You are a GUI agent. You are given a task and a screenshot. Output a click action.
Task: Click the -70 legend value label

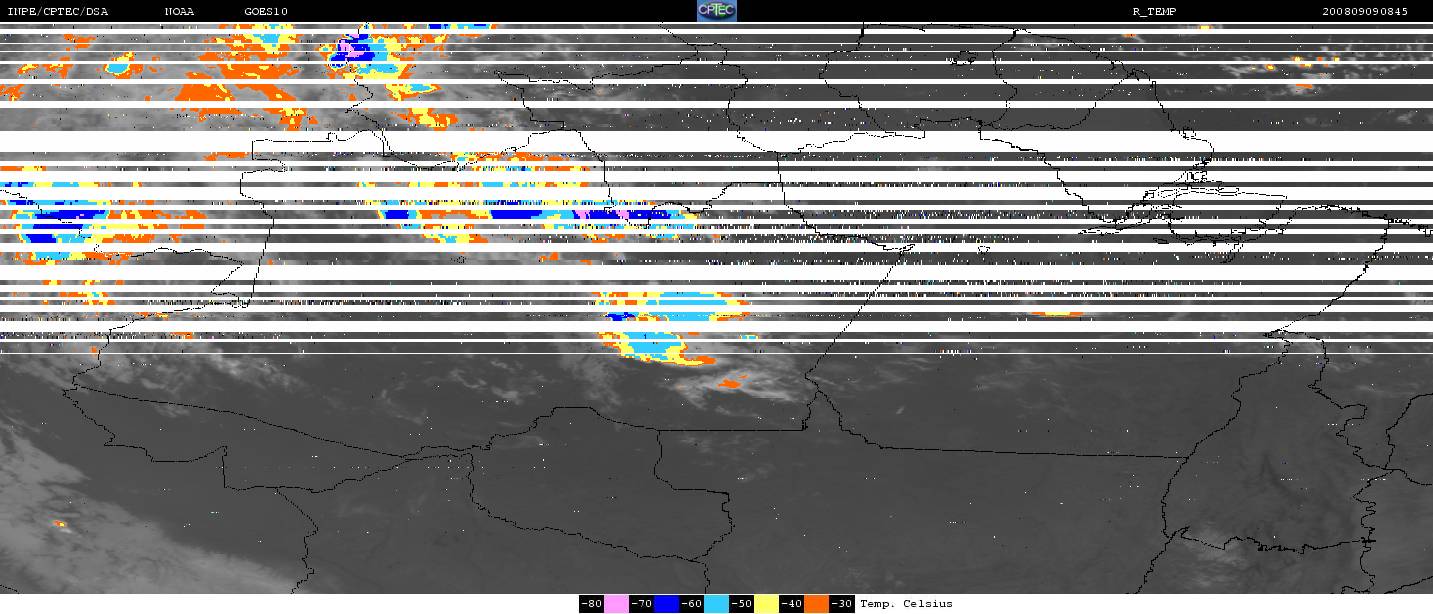641,604
